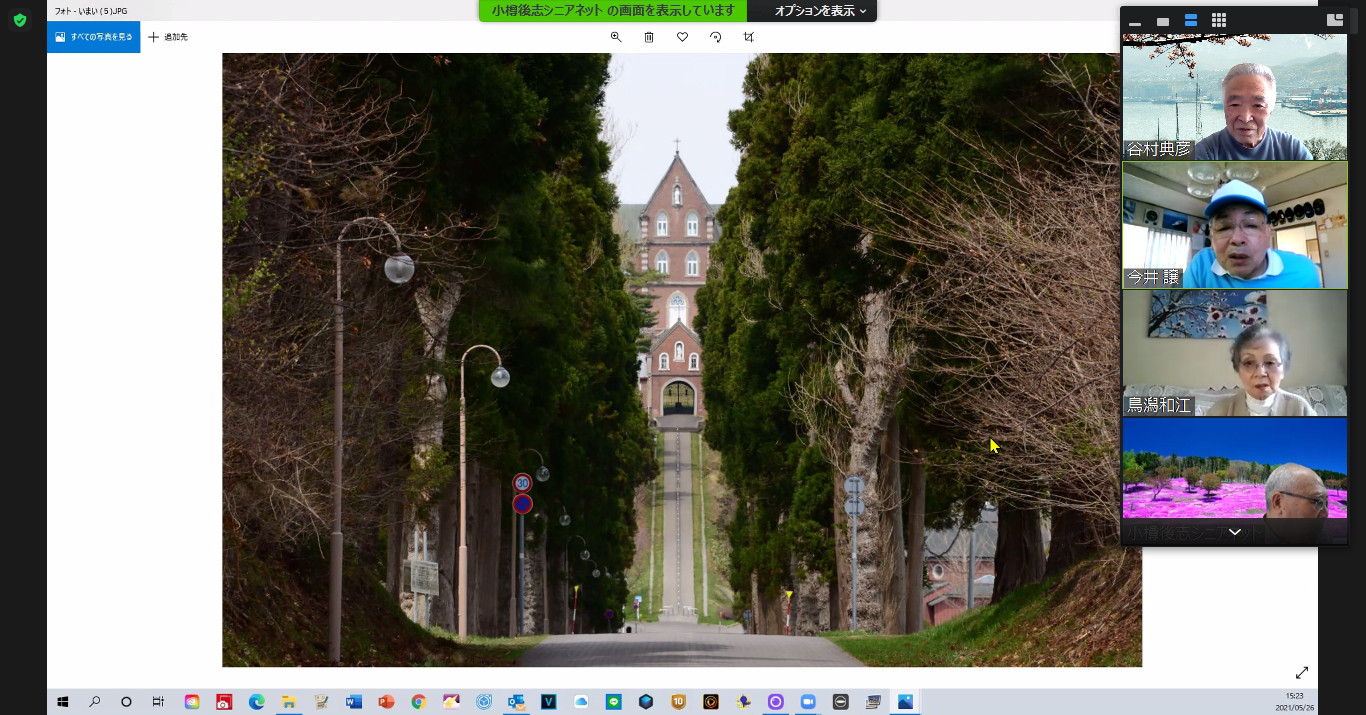Click the heart favorite icon
This screenshot has width=1366, height=715.
tap(682, 37)
